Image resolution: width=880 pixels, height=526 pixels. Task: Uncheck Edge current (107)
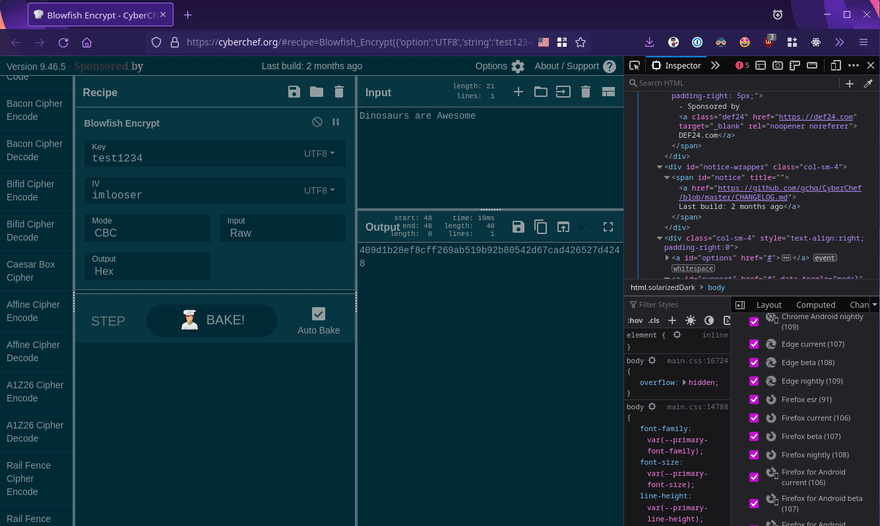tap(754, 344)
